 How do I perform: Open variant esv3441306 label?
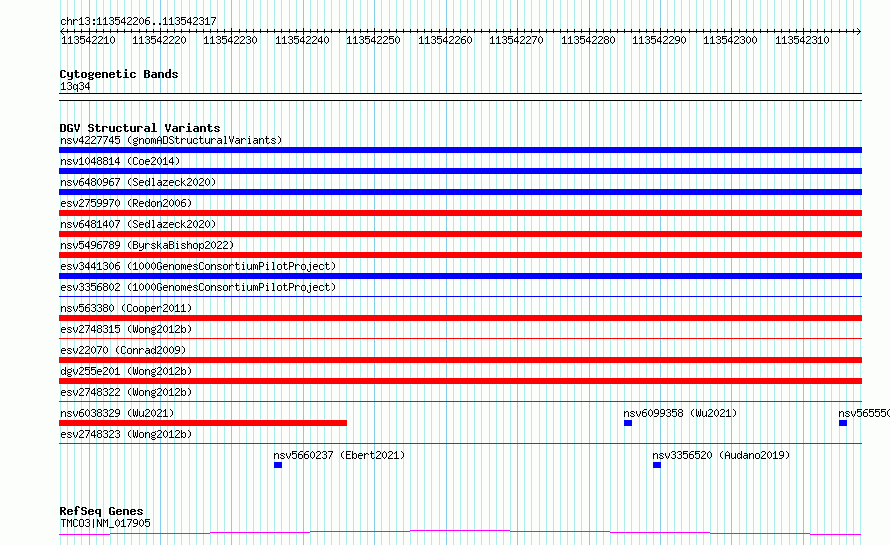pos(198,266)
